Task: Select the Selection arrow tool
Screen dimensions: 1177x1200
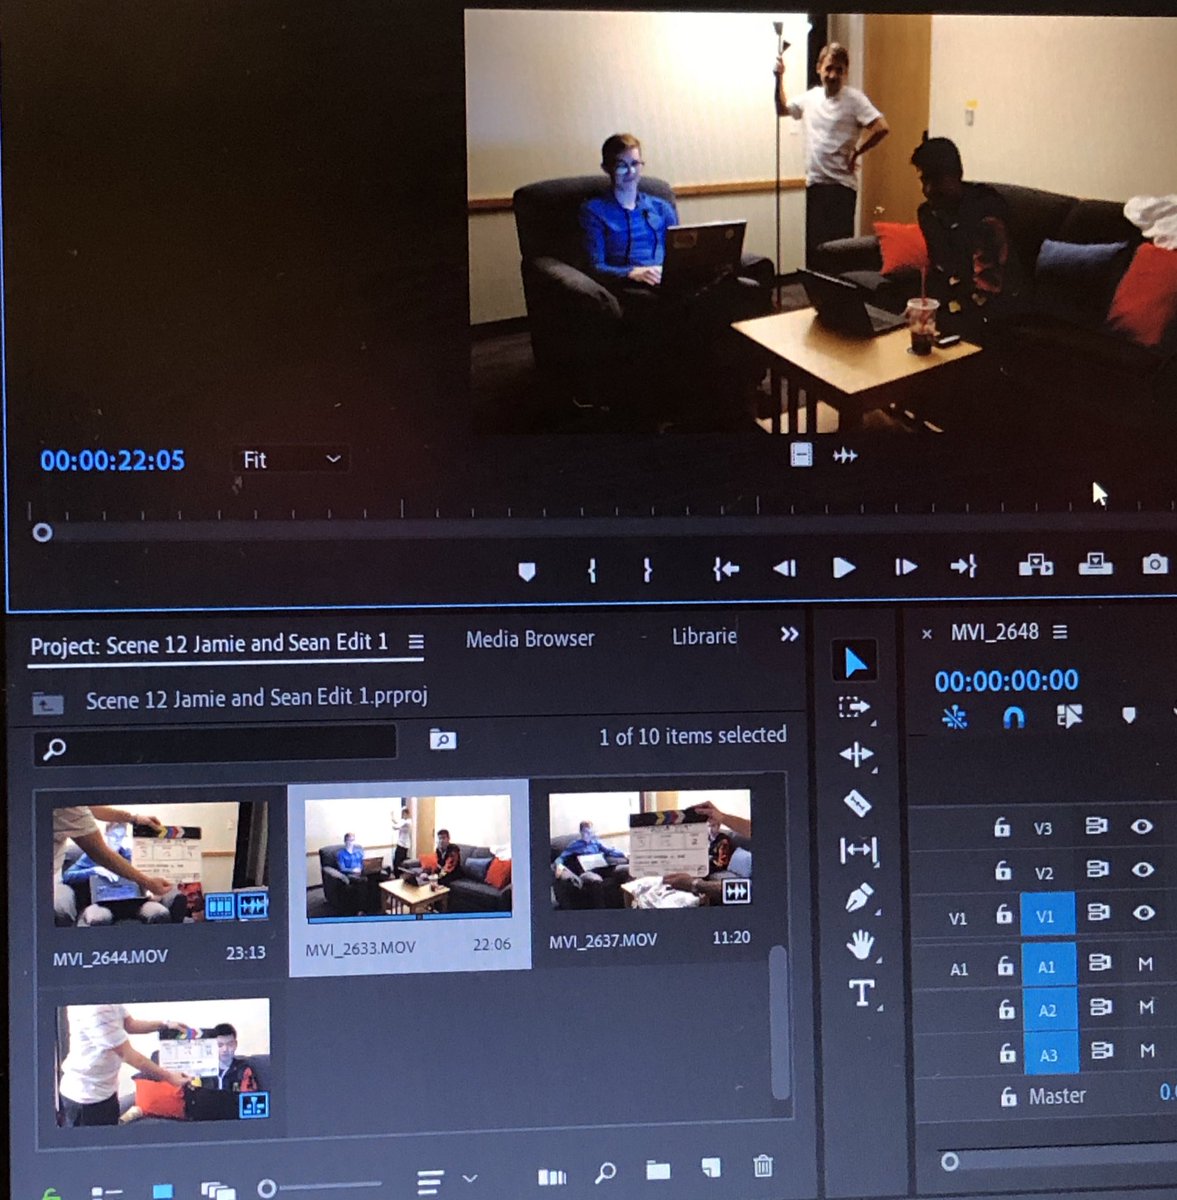Action: coord(855,661)
